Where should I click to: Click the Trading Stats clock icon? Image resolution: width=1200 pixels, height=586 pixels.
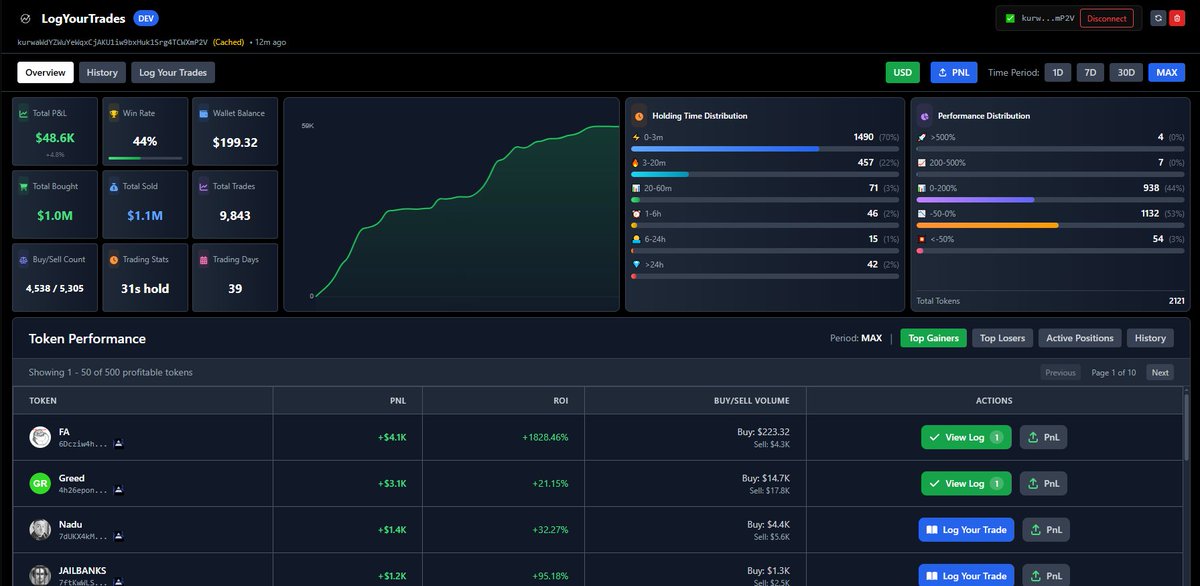tap(113, 259)
